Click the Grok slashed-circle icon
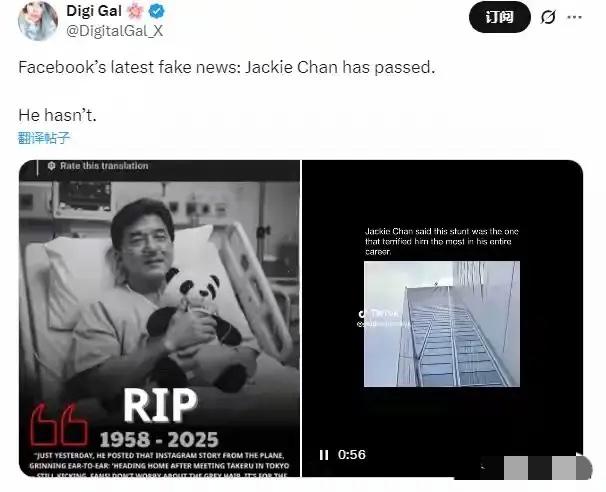Screen dimensions: 606x492 pyautogui.click(x=548, y=17)
